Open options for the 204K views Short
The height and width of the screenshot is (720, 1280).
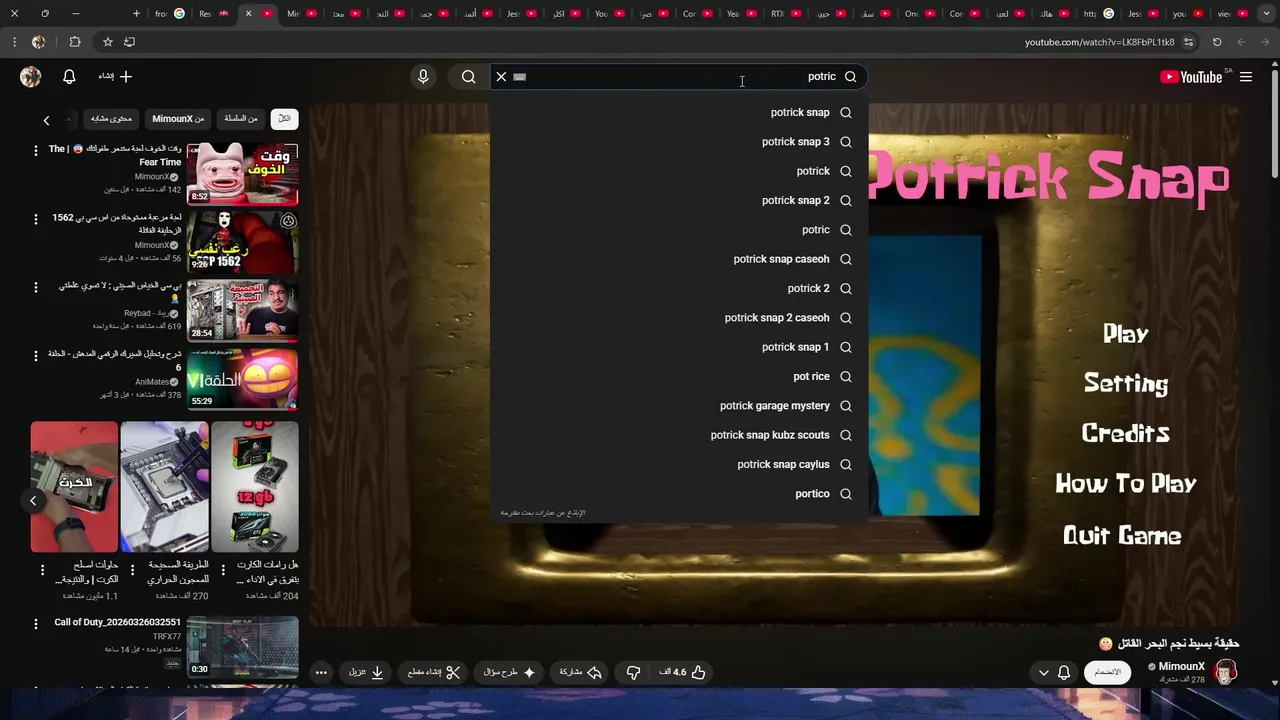tap(222, 570)
